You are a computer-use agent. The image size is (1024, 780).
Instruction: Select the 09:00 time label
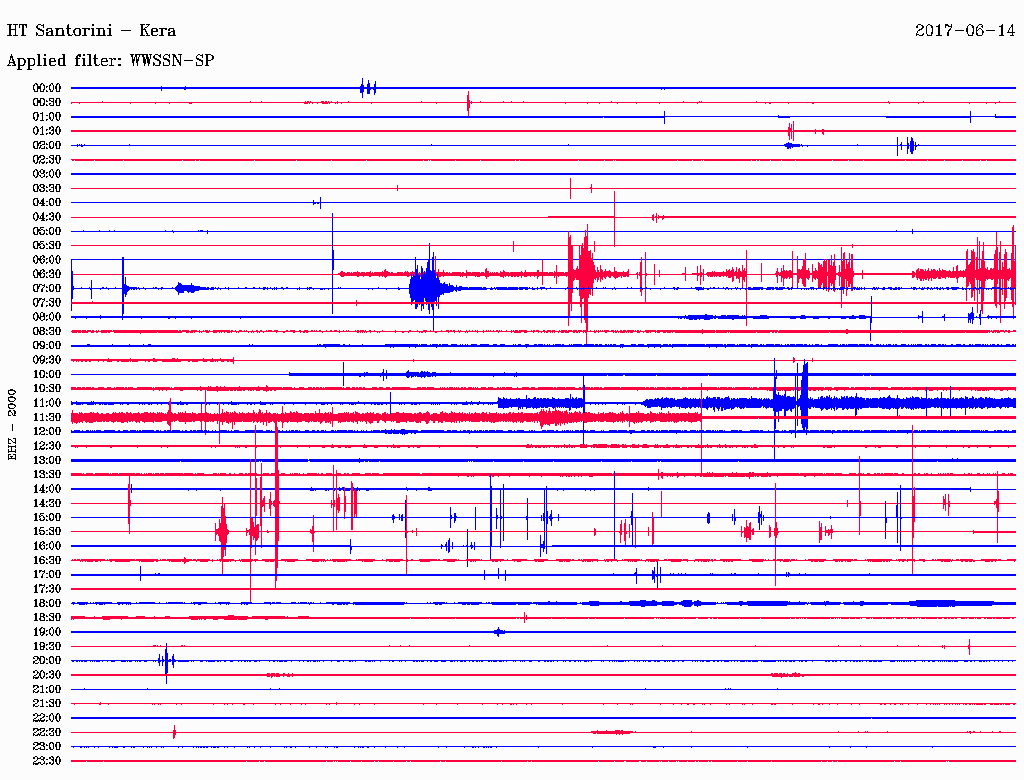pyautogui.click(x=47, y=346)
